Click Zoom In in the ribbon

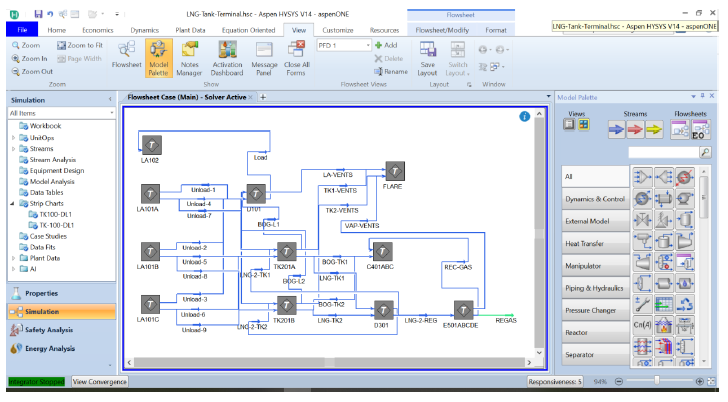[x=30, y=58]
